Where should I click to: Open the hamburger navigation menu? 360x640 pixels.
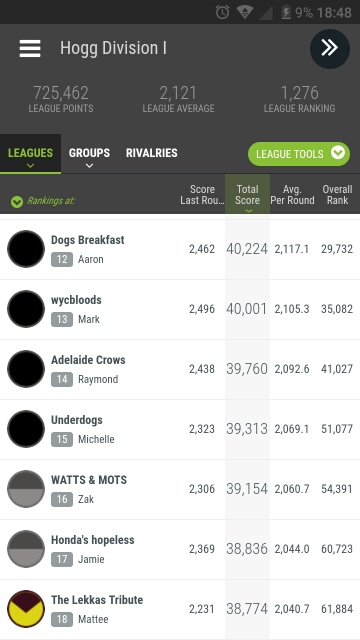[x=30, y=48]
